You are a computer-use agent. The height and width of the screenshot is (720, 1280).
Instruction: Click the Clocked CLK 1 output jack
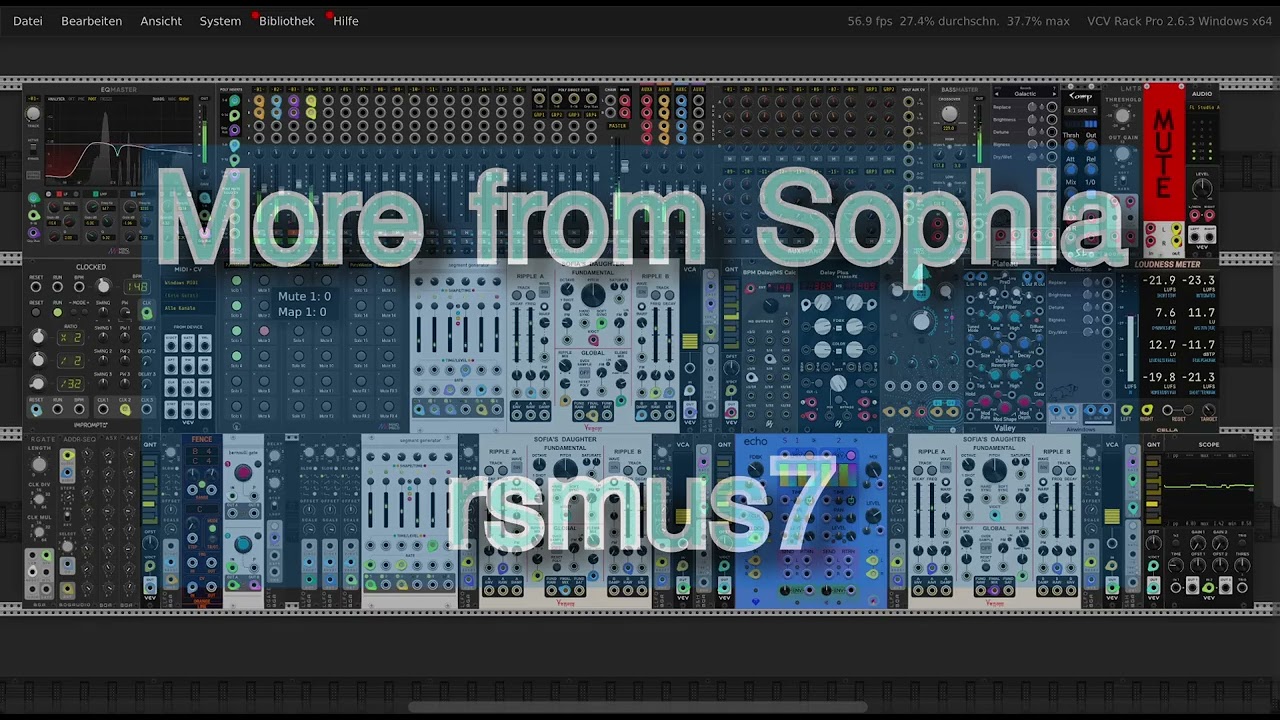point(103,409)
